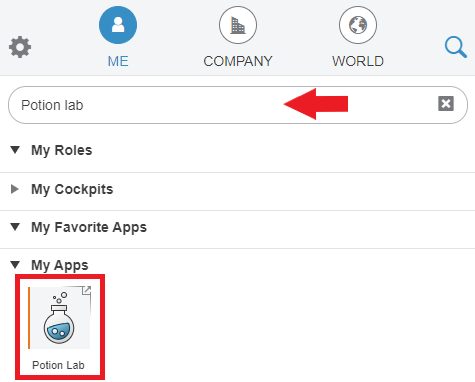Collapse the My Favorite Apps section arrow
Image resolution: width=475 pixels, height=382 pixels.
click(x=15, y=227)
